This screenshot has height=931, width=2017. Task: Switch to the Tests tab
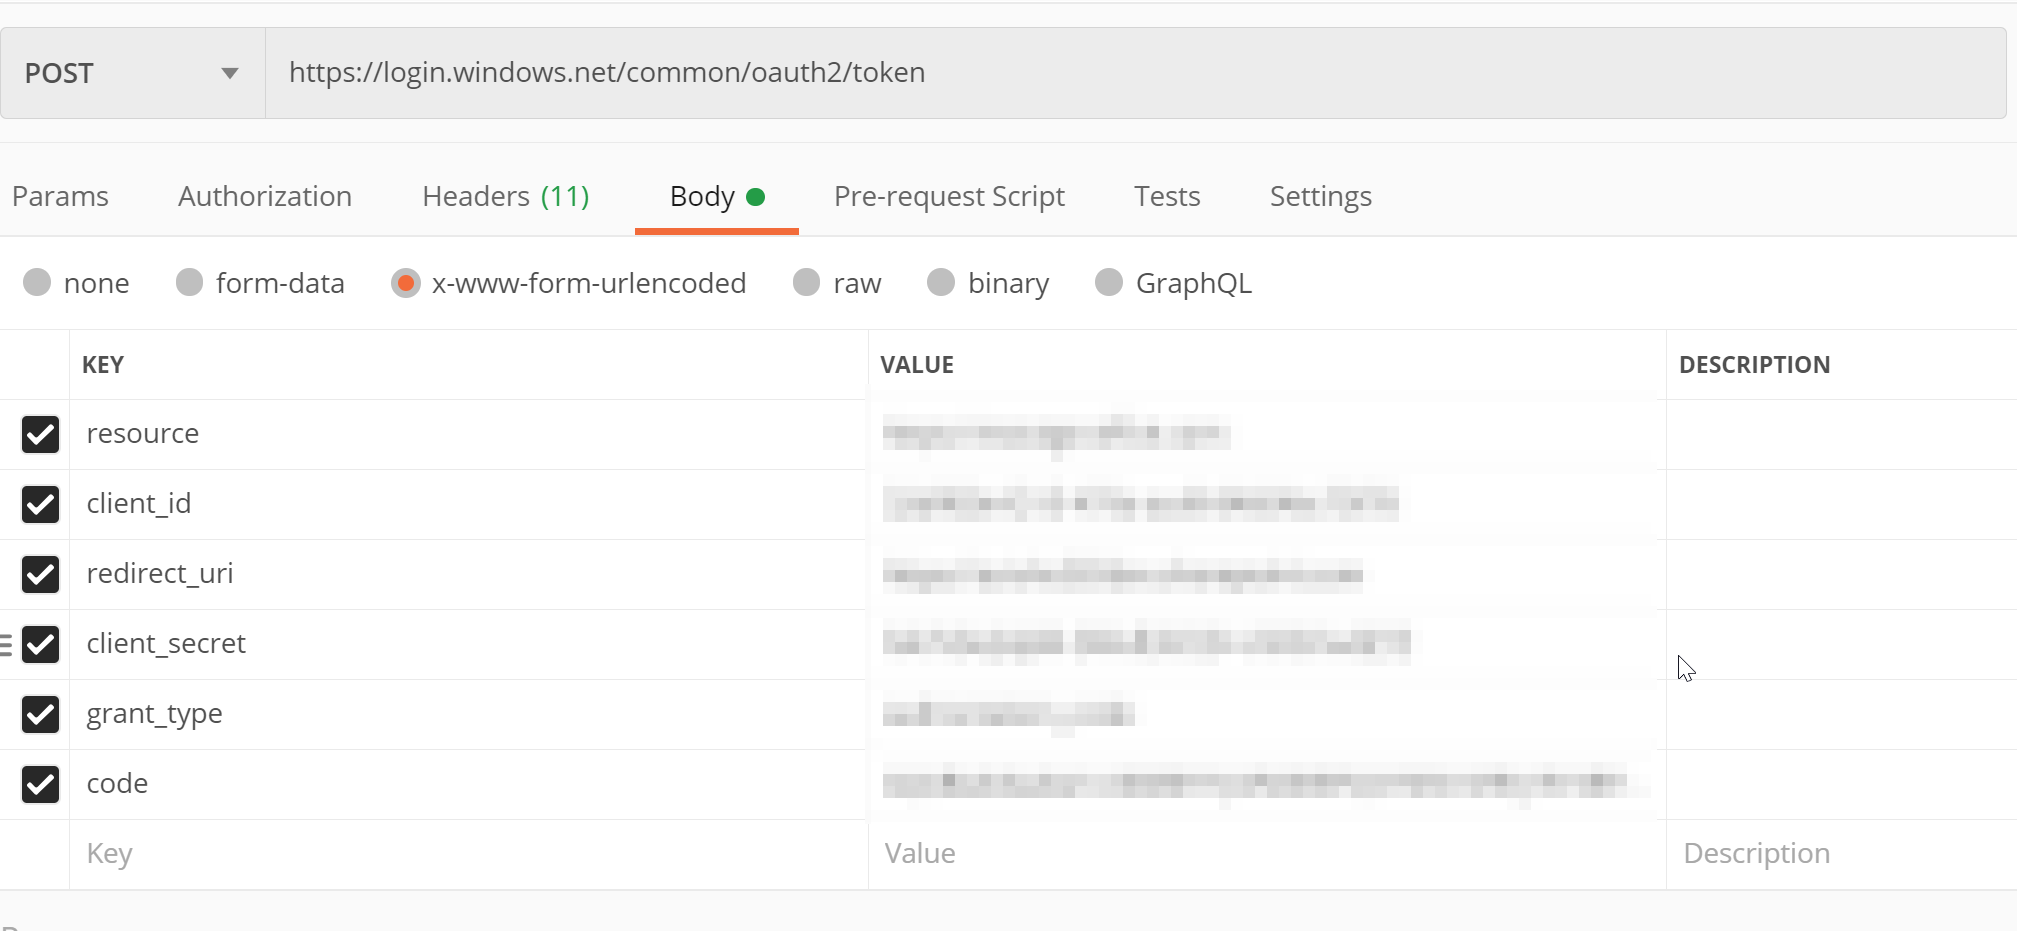[x=1166, y=196]
